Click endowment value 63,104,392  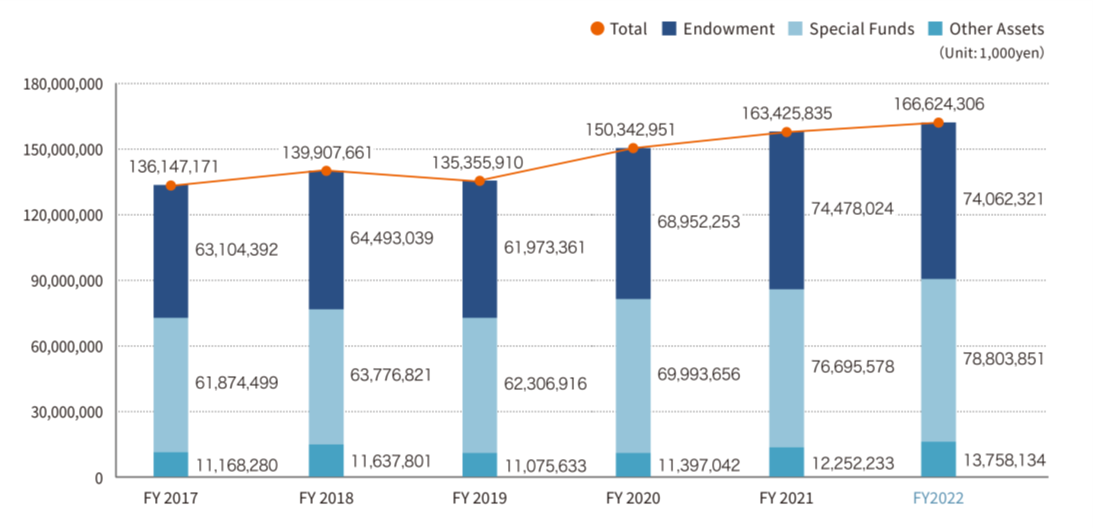pyautogui.click(x=238, y=250)
